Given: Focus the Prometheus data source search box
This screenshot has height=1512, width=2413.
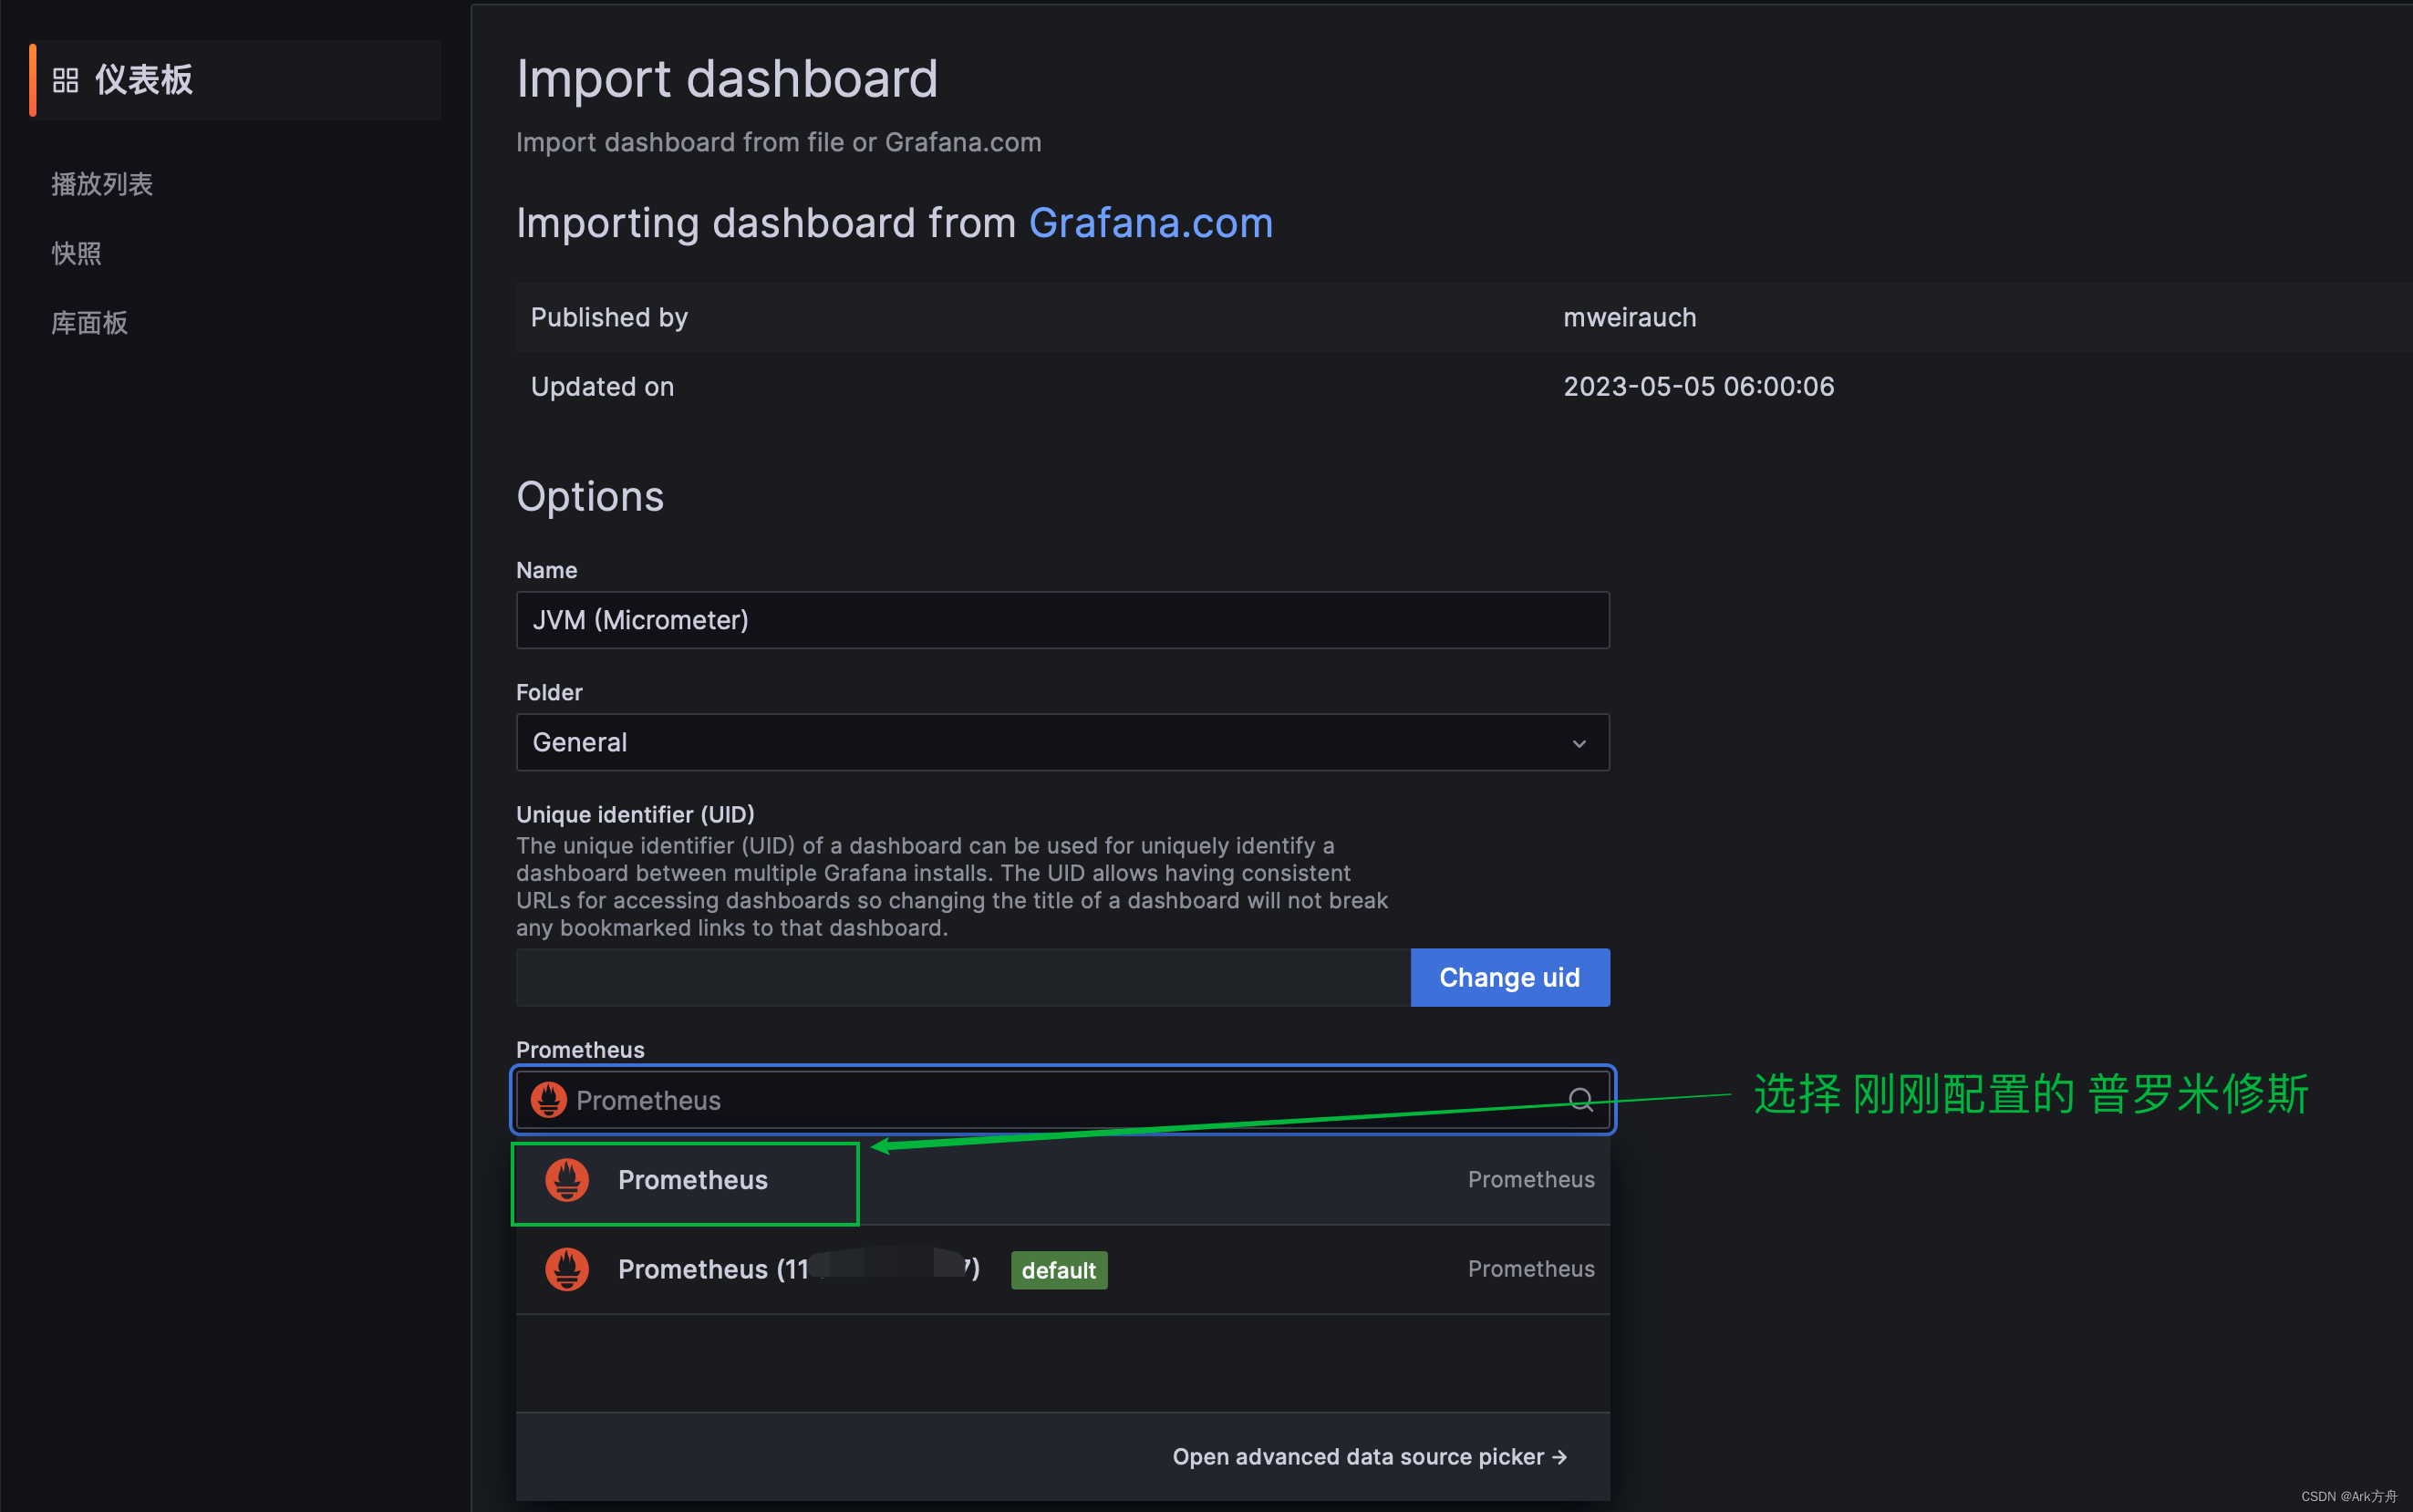Looking at the screenshot, I should pos(1062,1100).
